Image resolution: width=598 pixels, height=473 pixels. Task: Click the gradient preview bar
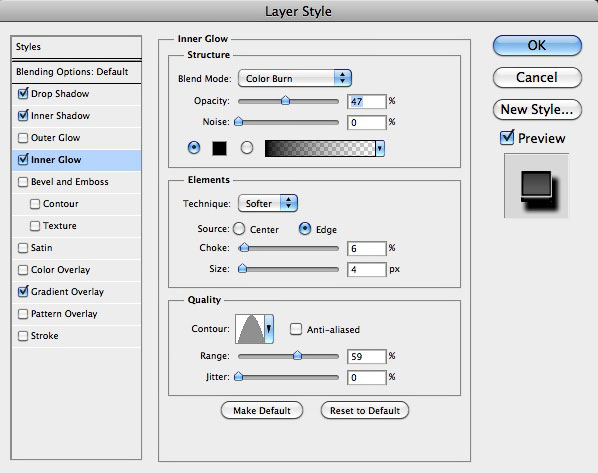pos(320,148)
